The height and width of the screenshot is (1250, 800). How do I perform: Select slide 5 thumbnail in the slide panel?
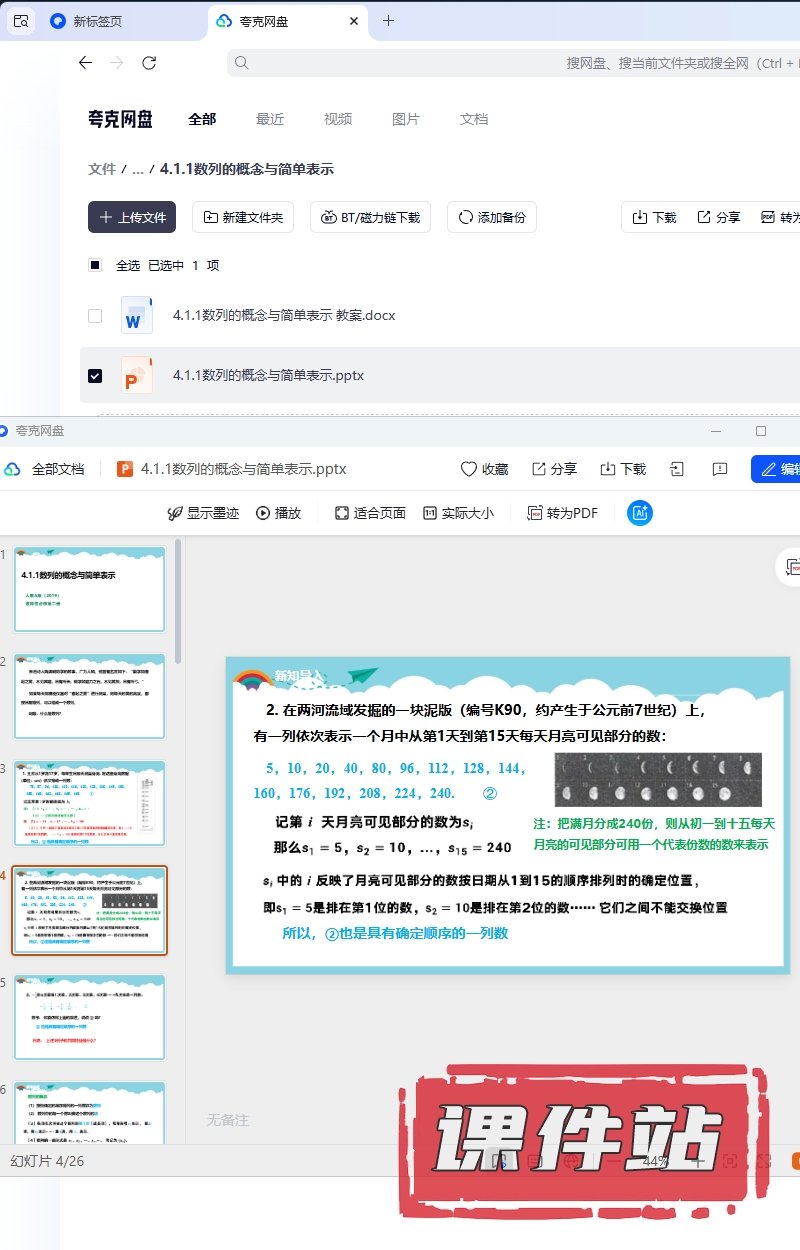point(90,1017)
